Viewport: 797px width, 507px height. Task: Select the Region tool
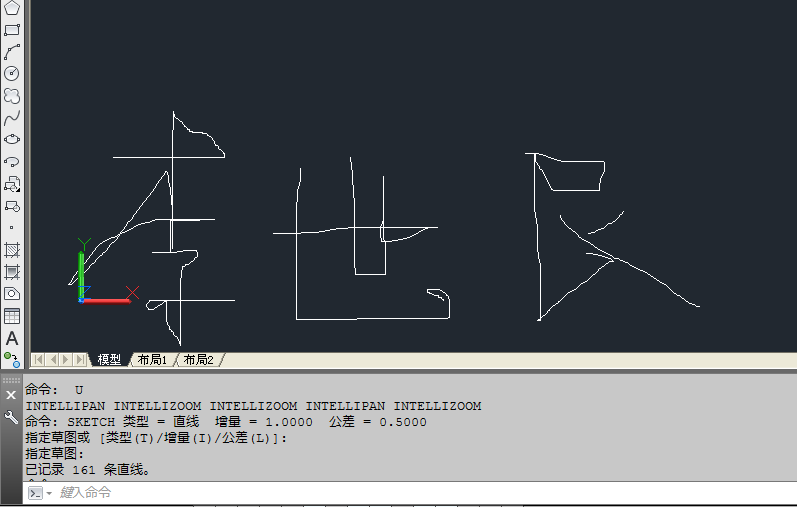coord(12,293)
